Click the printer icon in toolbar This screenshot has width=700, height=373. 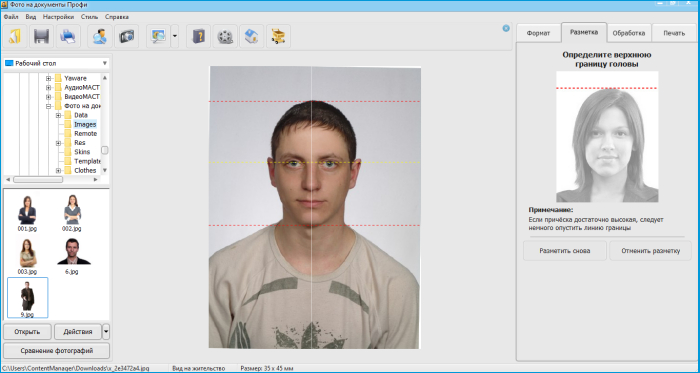[x=68, y=37]
